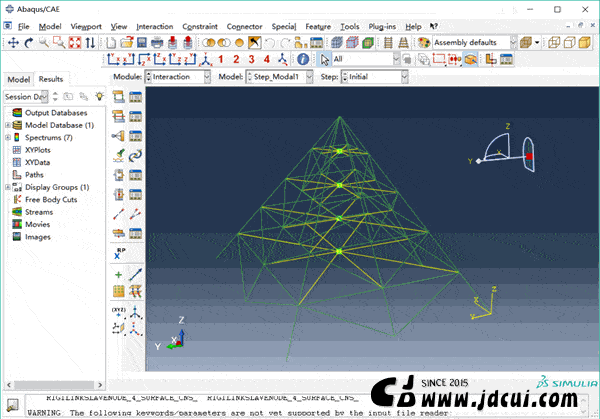This screenshot has width=600, height=419.
Task: Click the What's This help icon
Action: (x=433, y=26)
